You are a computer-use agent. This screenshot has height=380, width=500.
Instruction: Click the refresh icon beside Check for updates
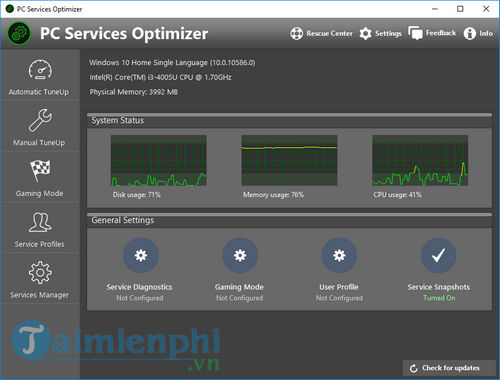coord(413,368)
